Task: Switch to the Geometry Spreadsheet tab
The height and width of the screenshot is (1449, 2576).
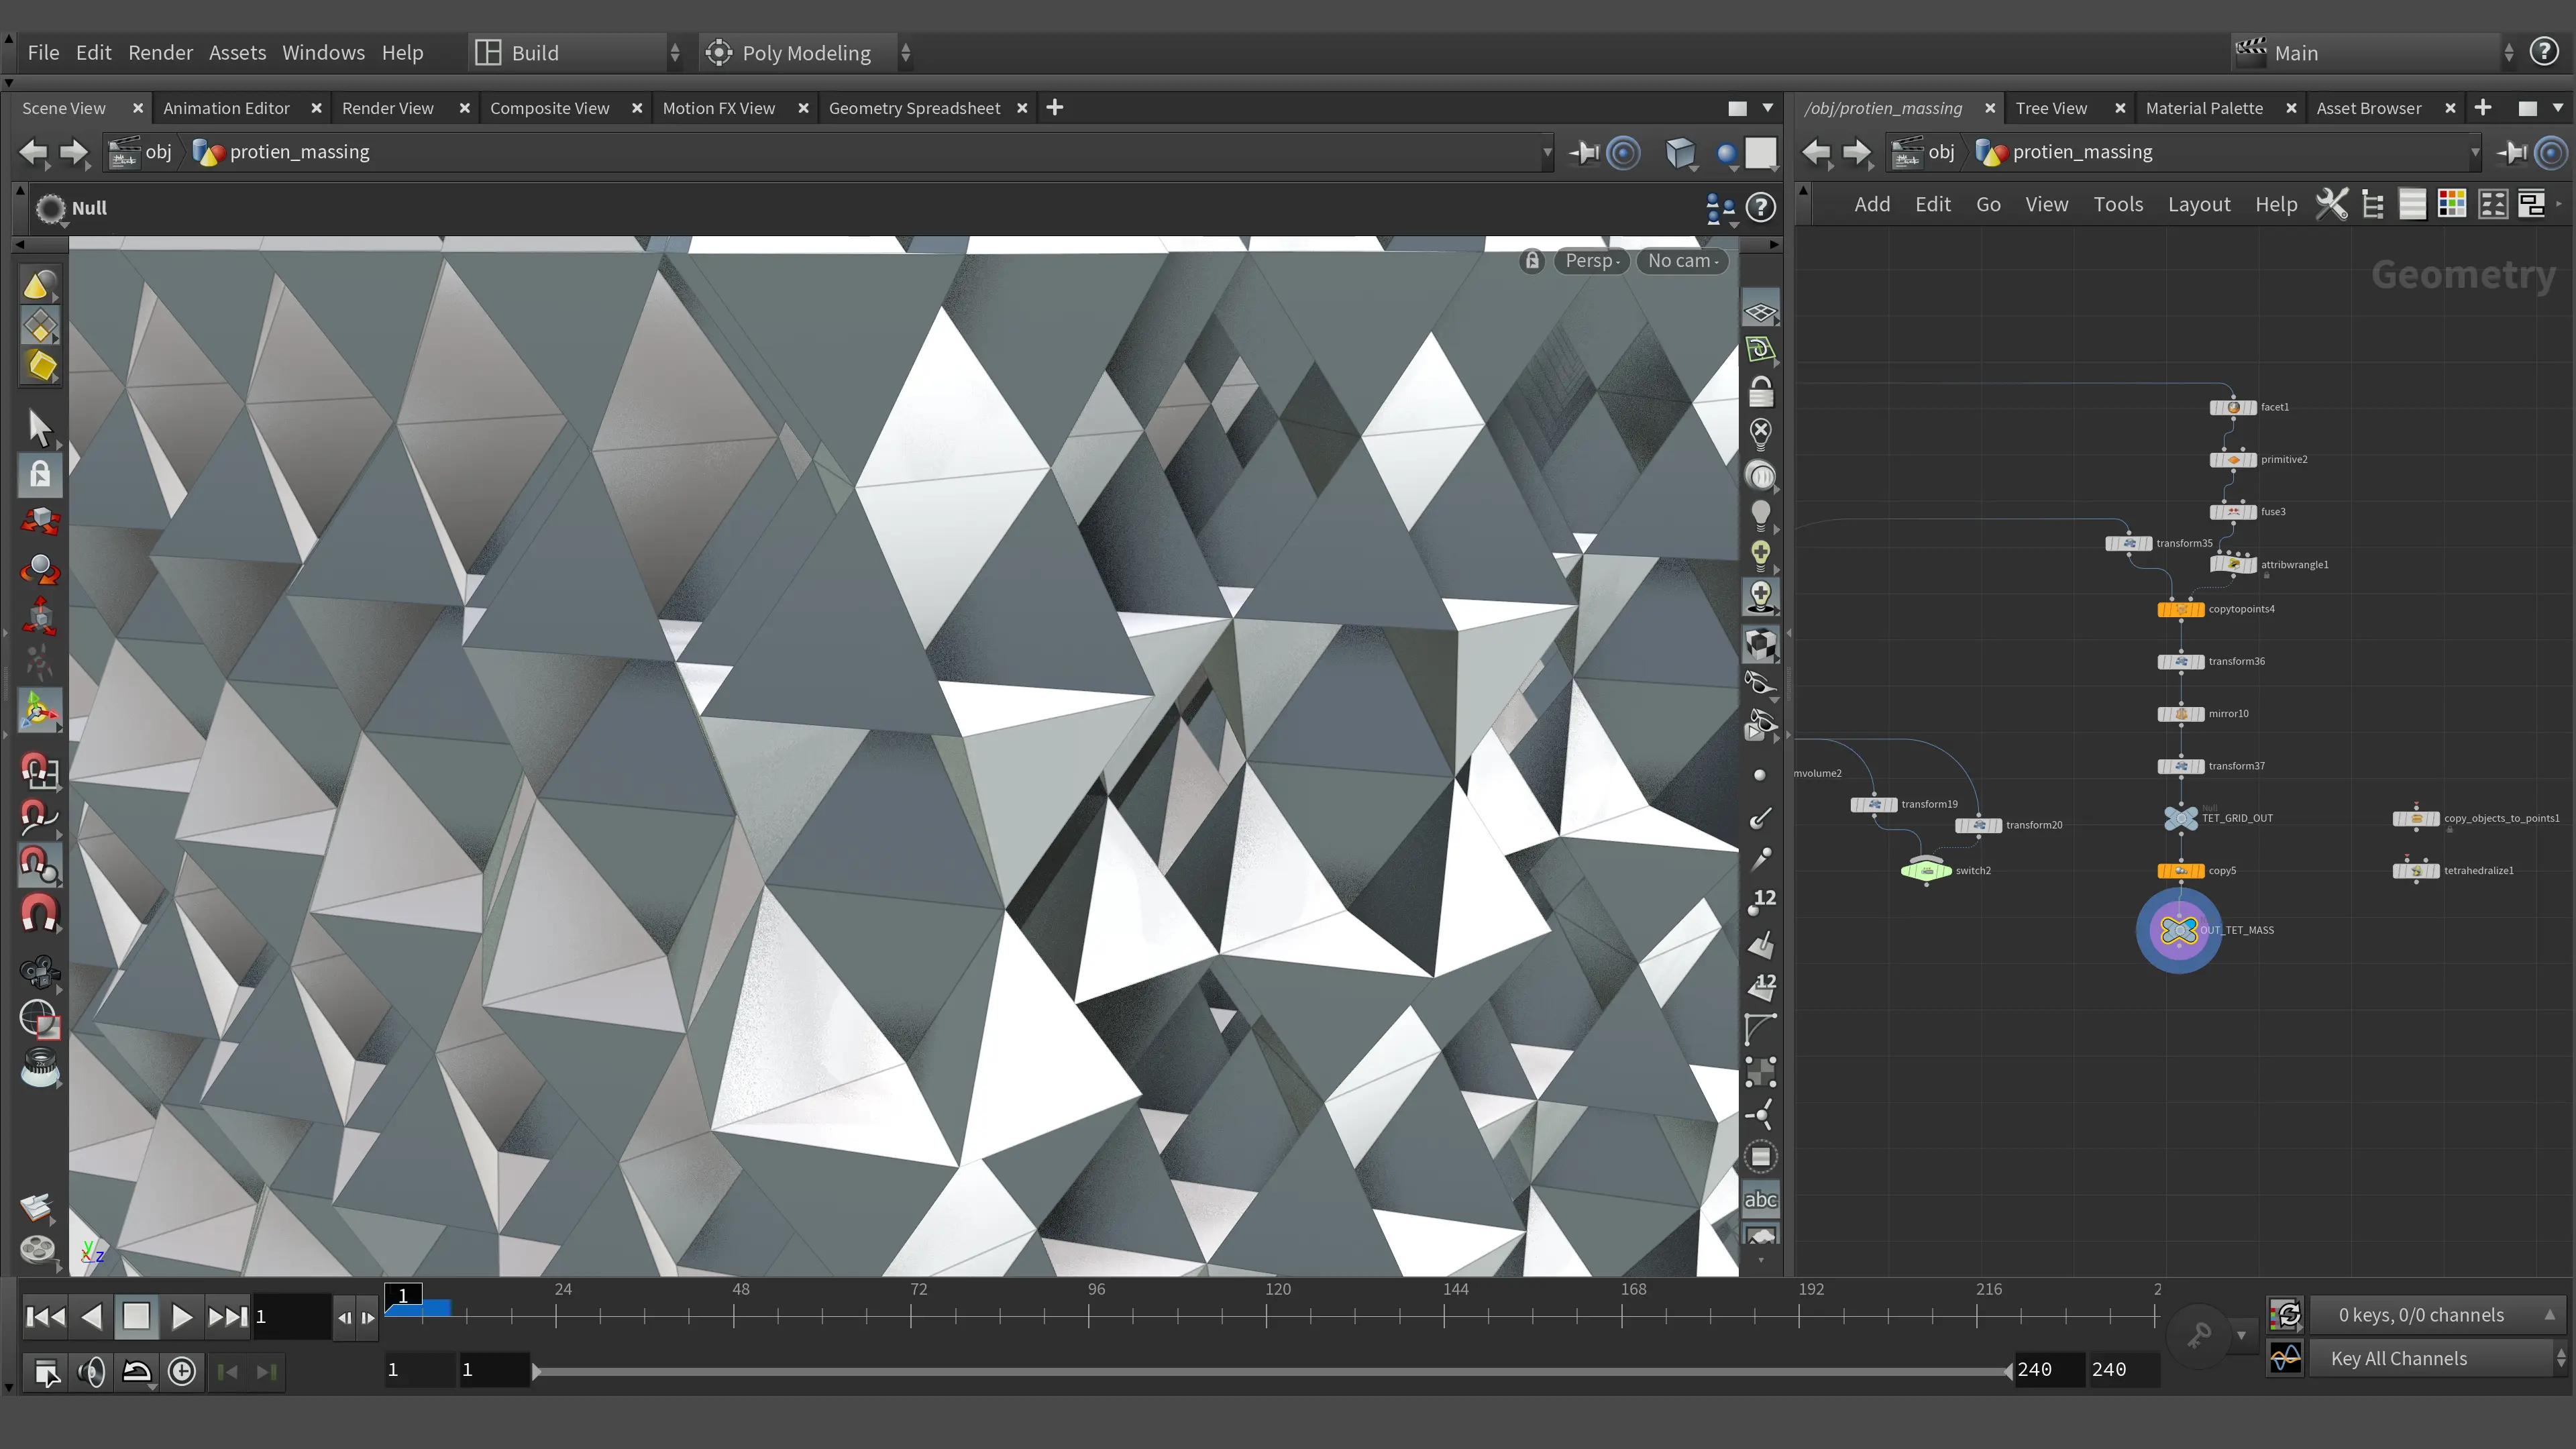Action: tap(914, 108)
